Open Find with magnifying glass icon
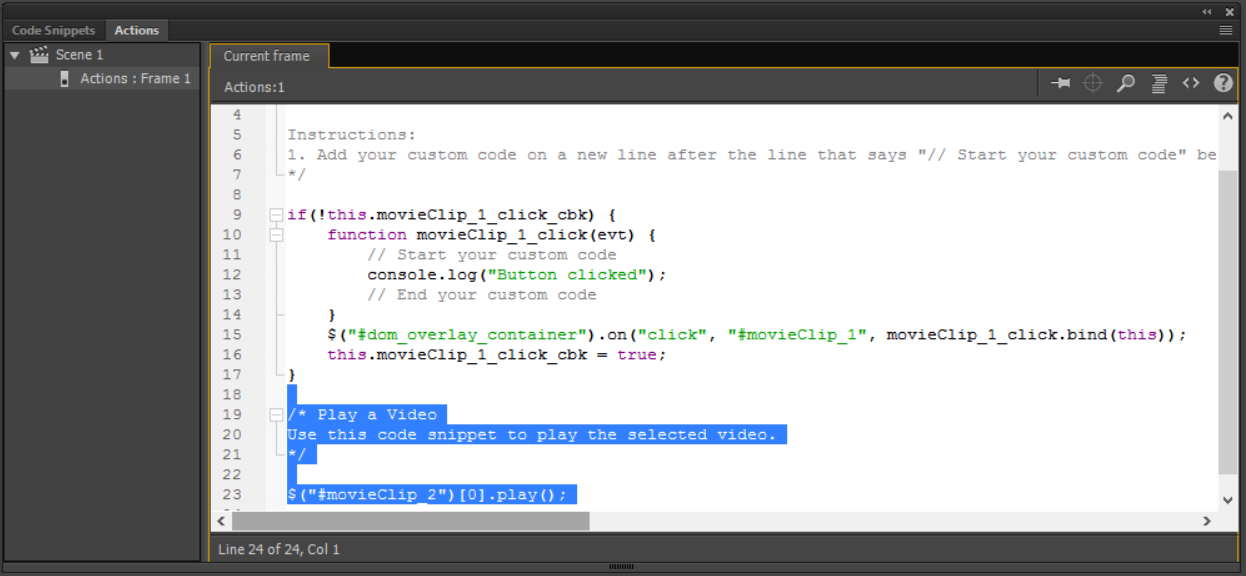Image resolution: width=1246 pixels, height=576 pixels. [x=1125, y=83]
